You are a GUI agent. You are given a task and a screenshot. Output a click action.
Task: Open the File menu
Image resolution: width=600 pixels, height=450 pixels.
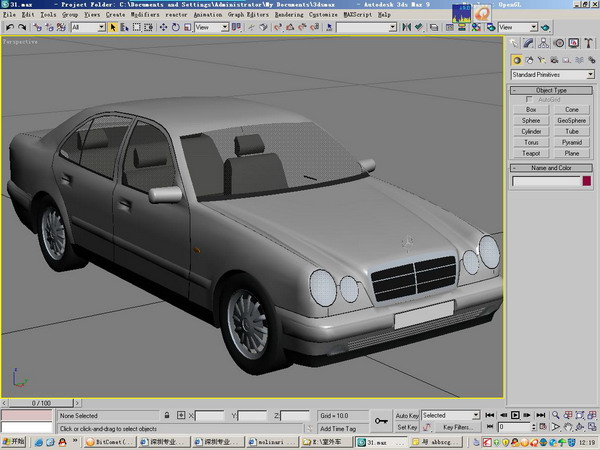(9, 15)
